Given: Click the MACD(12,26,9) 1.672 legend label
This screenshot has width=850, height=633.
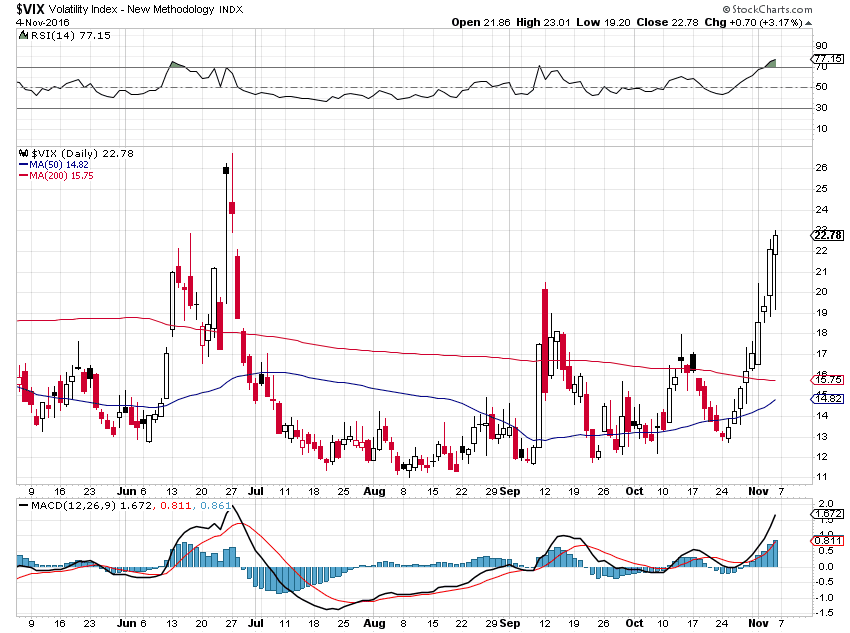Looking at the screenshot, I should click(x=92, y=505).
